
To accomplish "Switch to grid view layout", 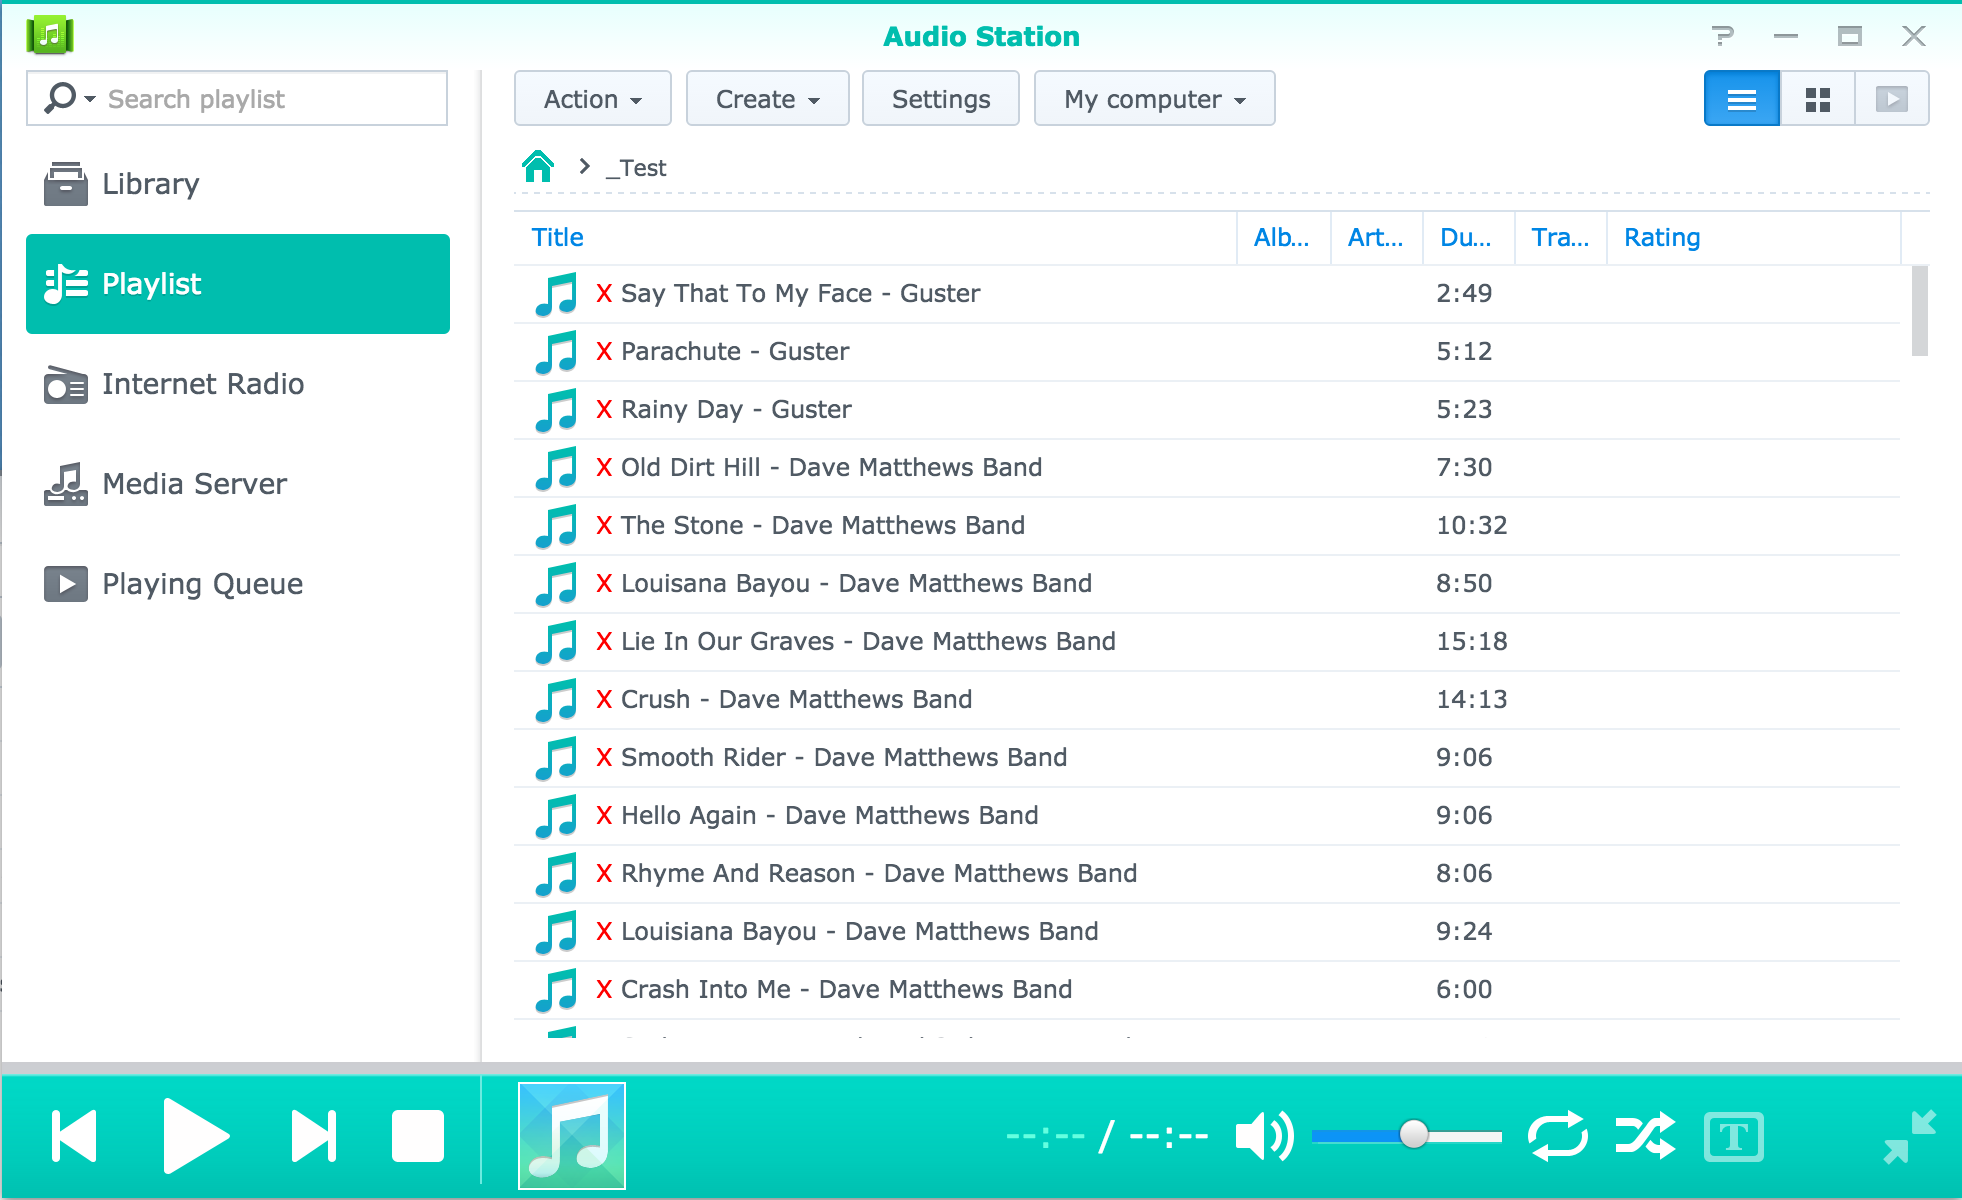I will tap(1818, 100).
